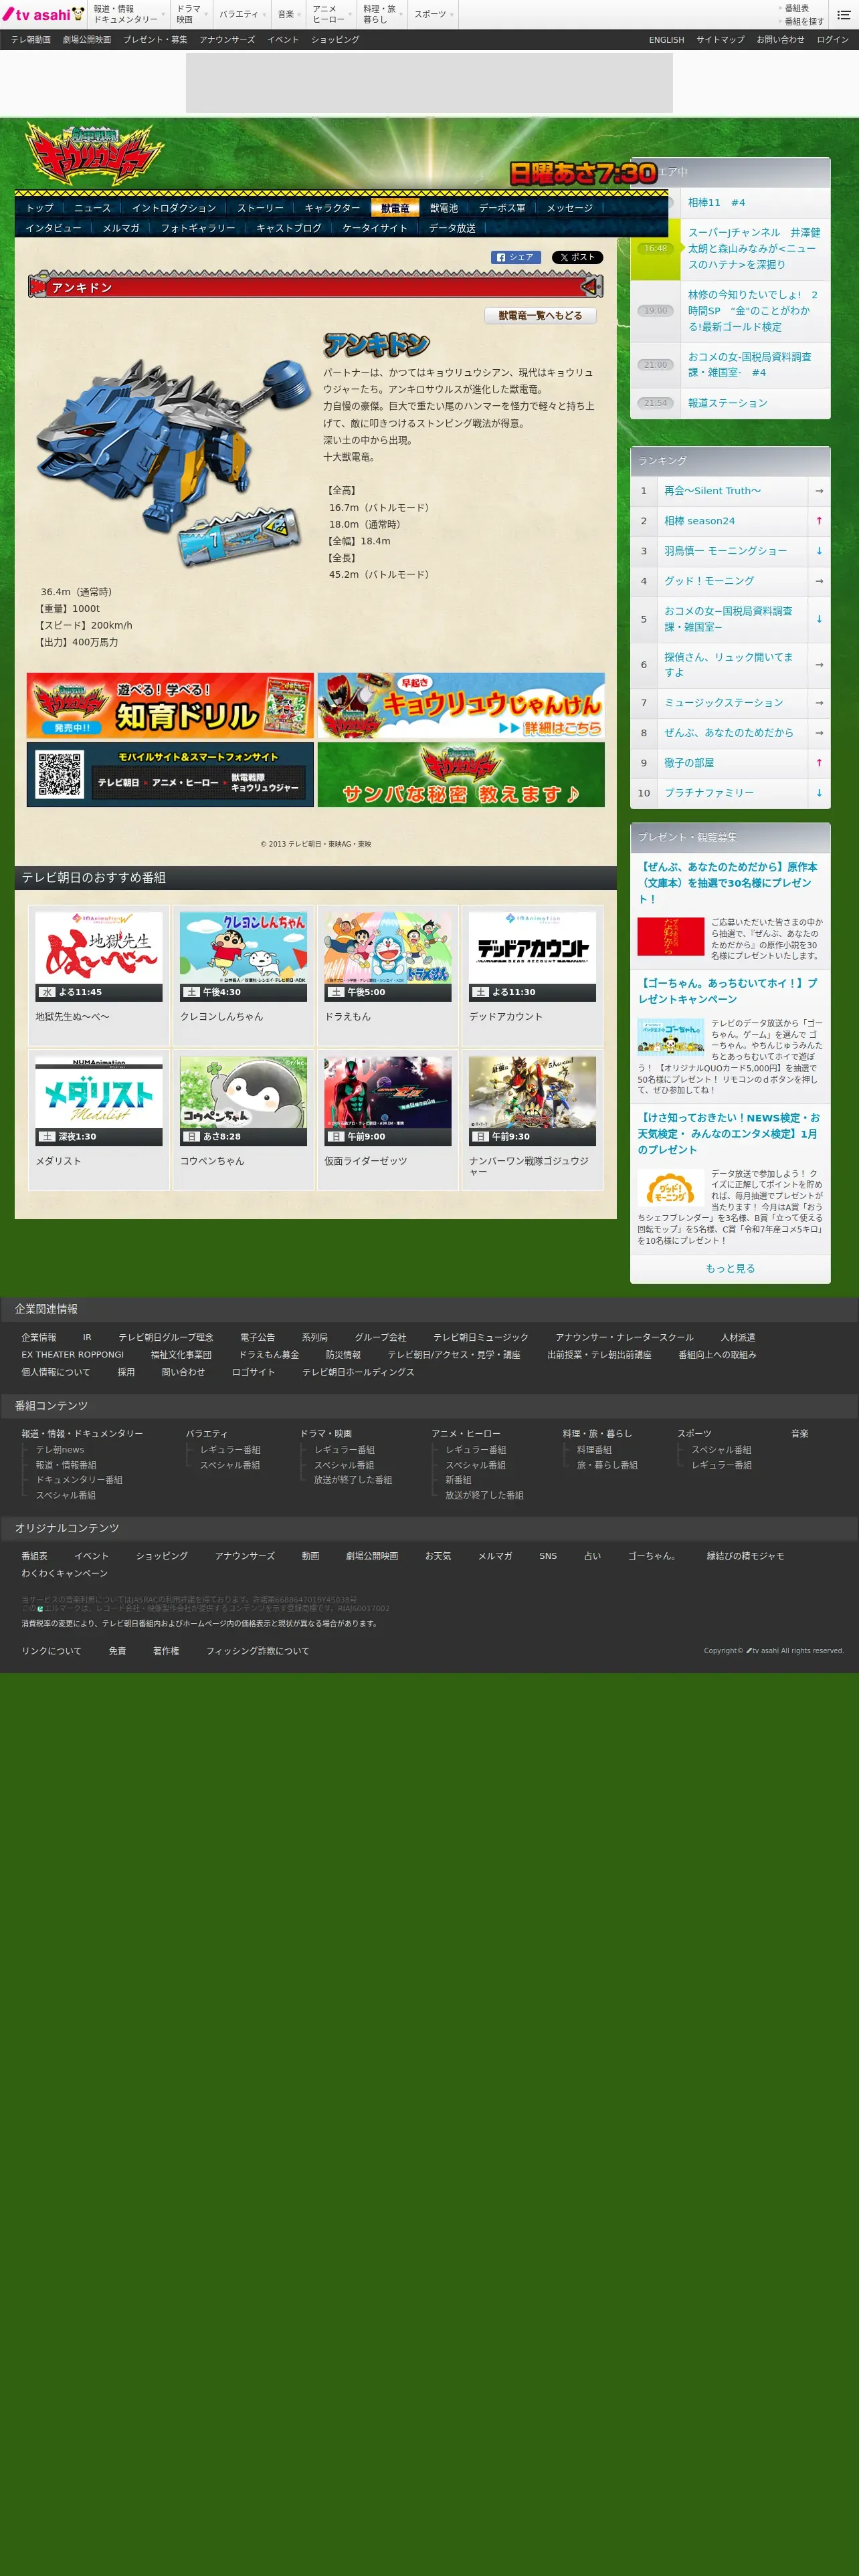Open the ドラえもん募金 footer link

coord(269,1355)
